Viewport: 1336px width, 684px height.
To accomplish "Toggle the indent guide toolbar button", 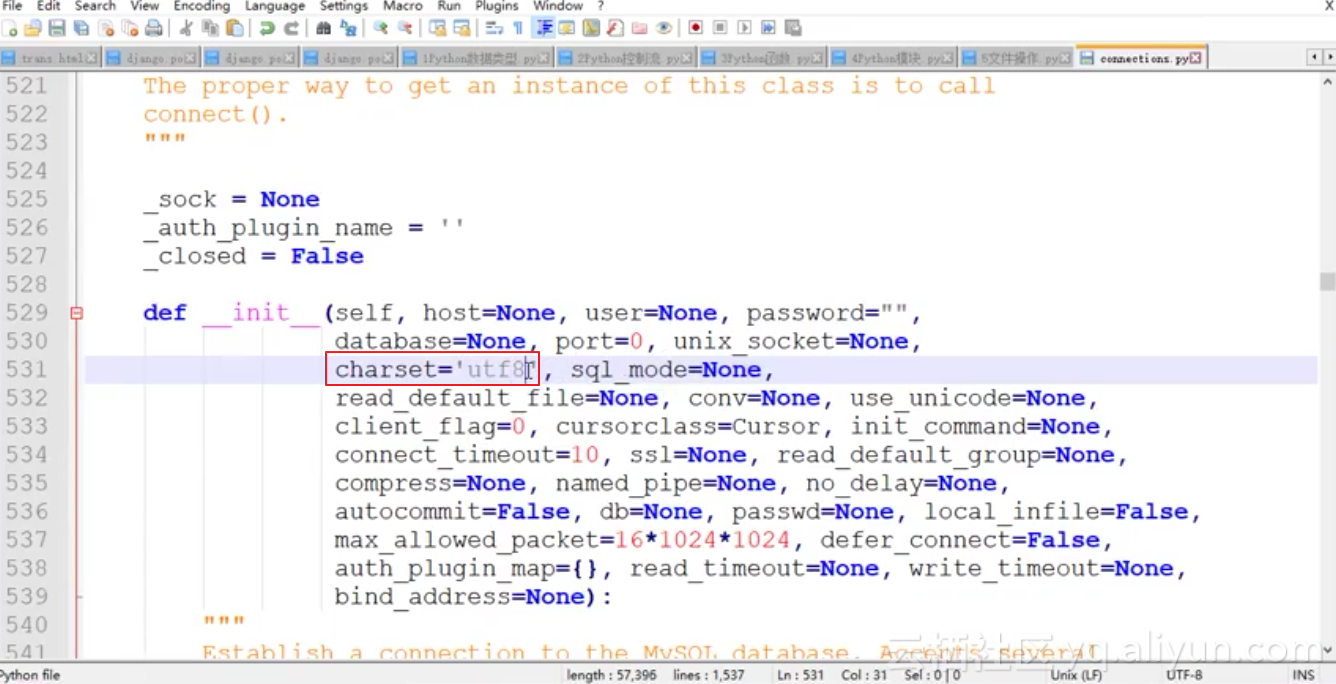I will pyautogui.click(x=543, y=28).
